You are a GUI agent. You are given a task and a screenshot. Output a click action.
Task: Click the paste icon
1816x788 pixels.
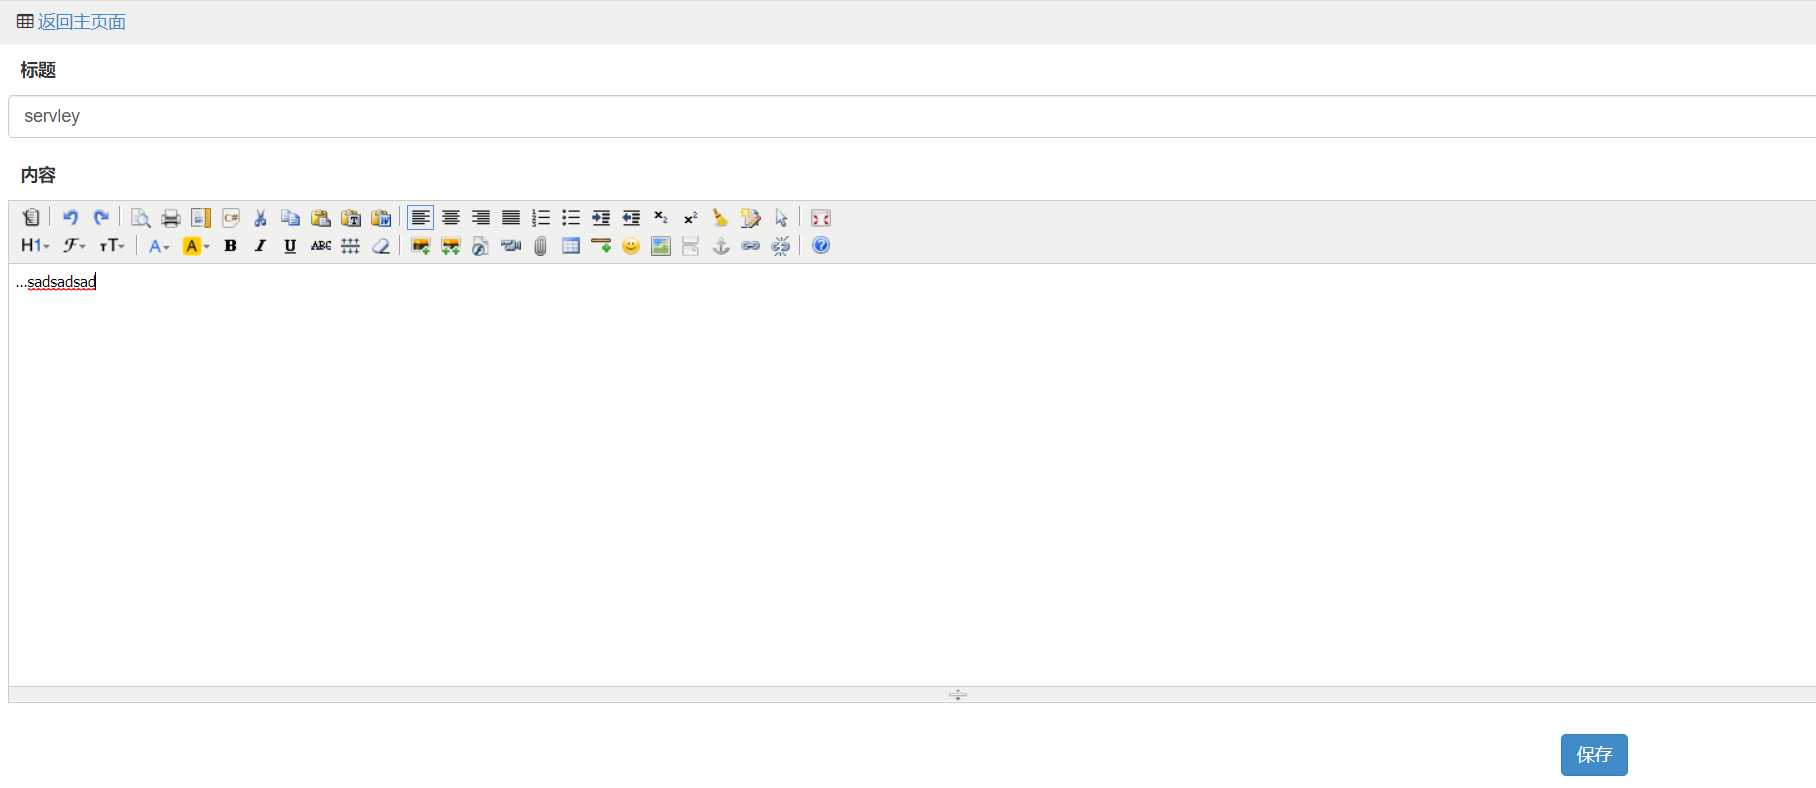click(321, 217)
